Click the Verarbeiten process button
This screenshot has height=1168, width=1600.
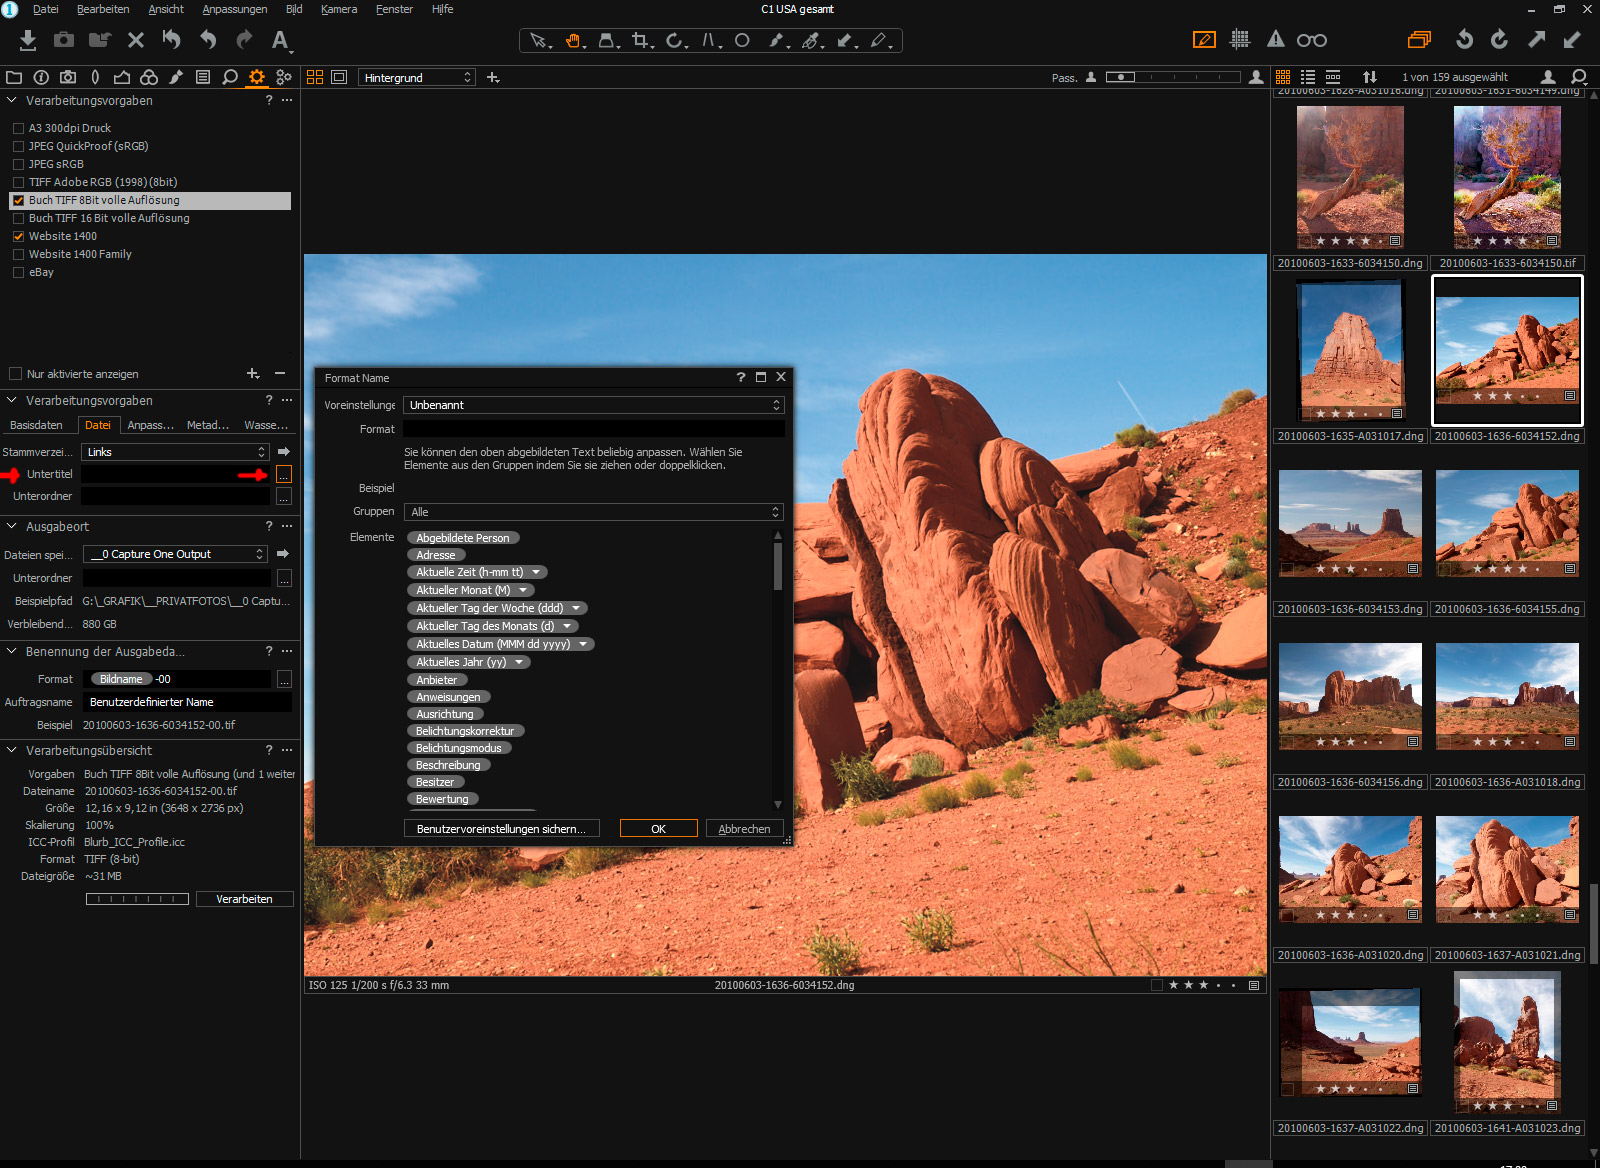[x=244, y=899]
